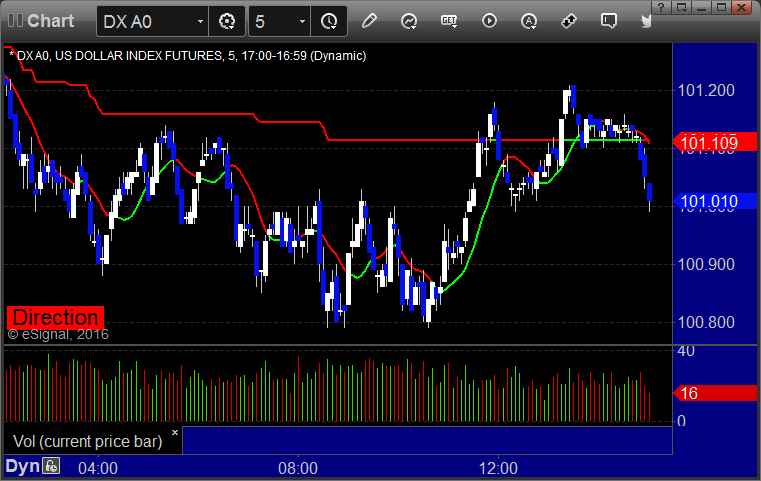Screen dimensions: 761x481
Task: Click the window link dropdown icon
Action: tap(681, 7)
